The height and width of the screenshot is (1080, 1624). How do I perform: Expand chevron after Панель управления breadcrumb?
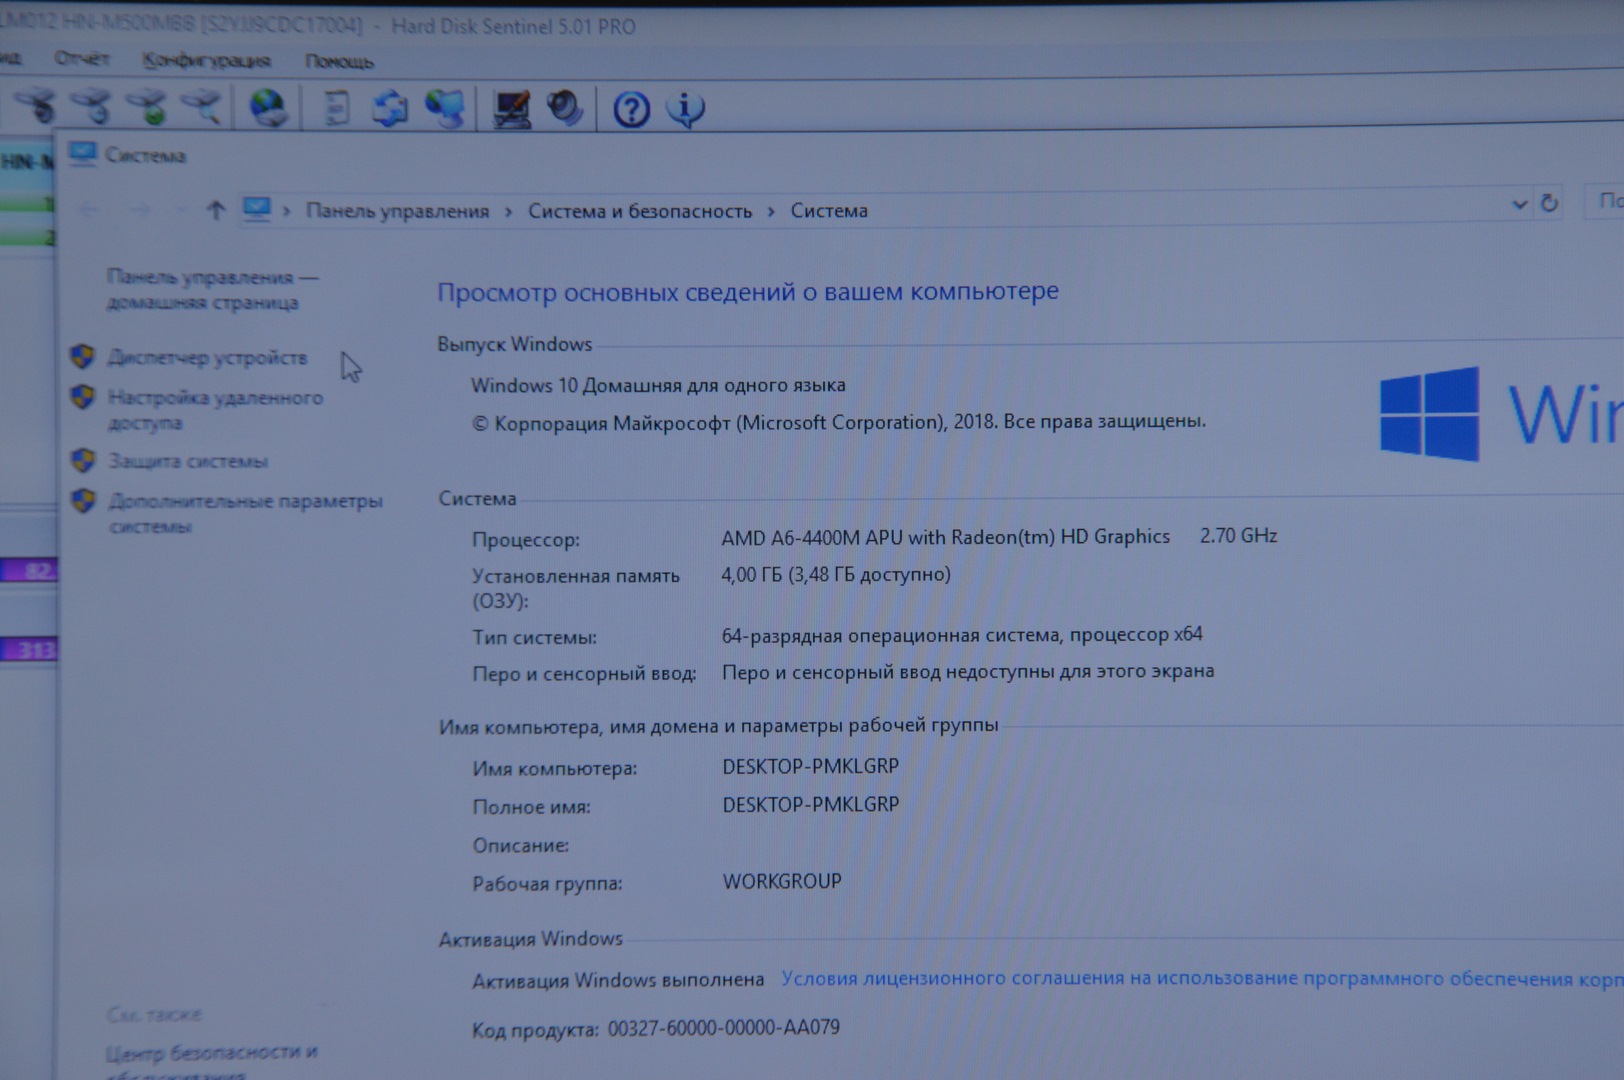click(x=508, y=212)
